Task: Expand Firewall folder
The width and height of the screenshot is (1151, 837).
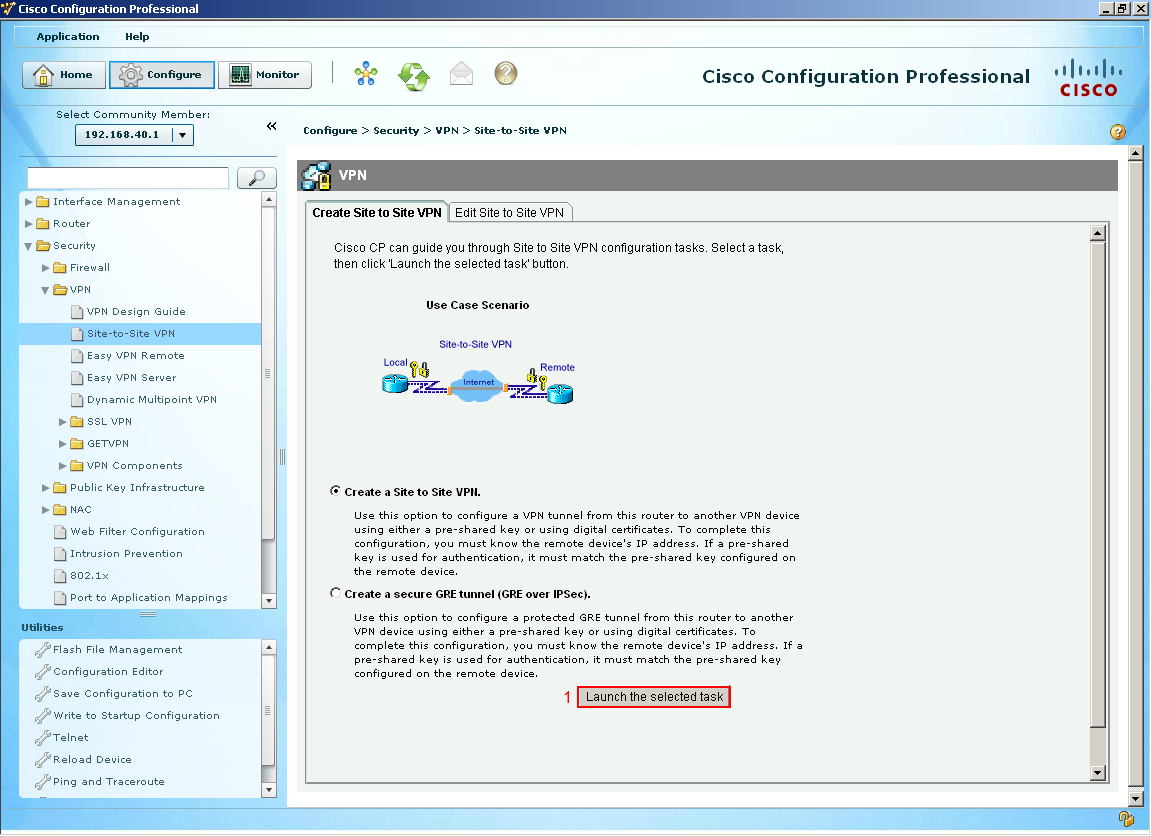Action: coord(46,268)
